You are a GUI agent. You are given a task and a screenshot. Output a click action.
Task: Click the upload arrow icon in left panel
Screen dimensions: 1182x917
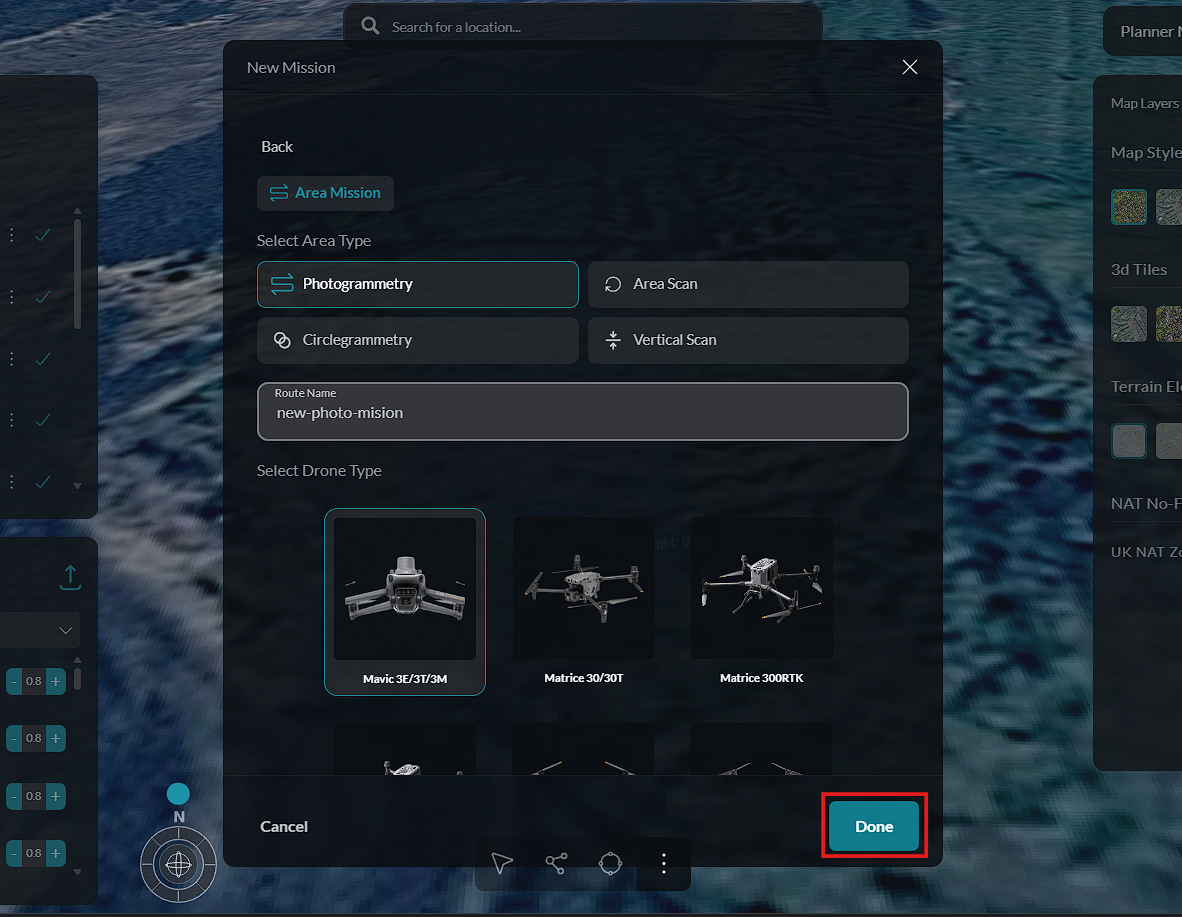pos(70,578)
